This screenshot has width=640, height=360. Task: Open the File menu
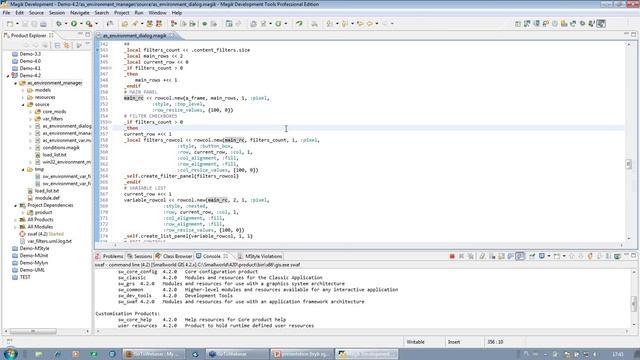point(7,13)
